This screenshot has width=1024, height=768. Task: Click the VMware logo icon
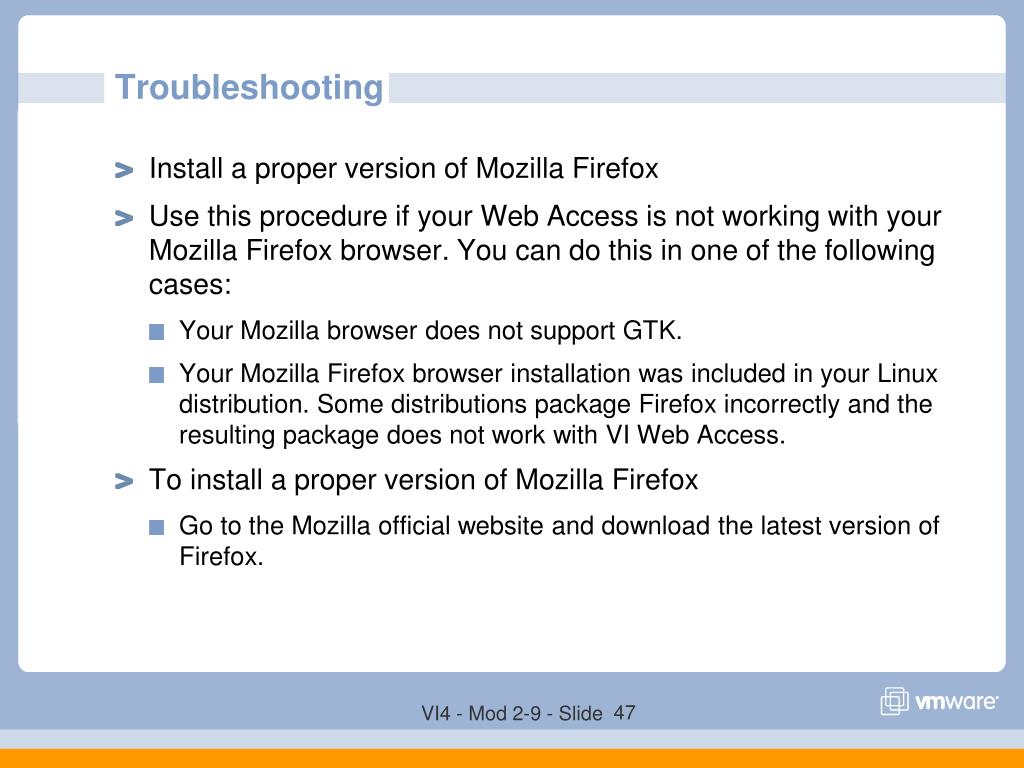tap(939, 701)
